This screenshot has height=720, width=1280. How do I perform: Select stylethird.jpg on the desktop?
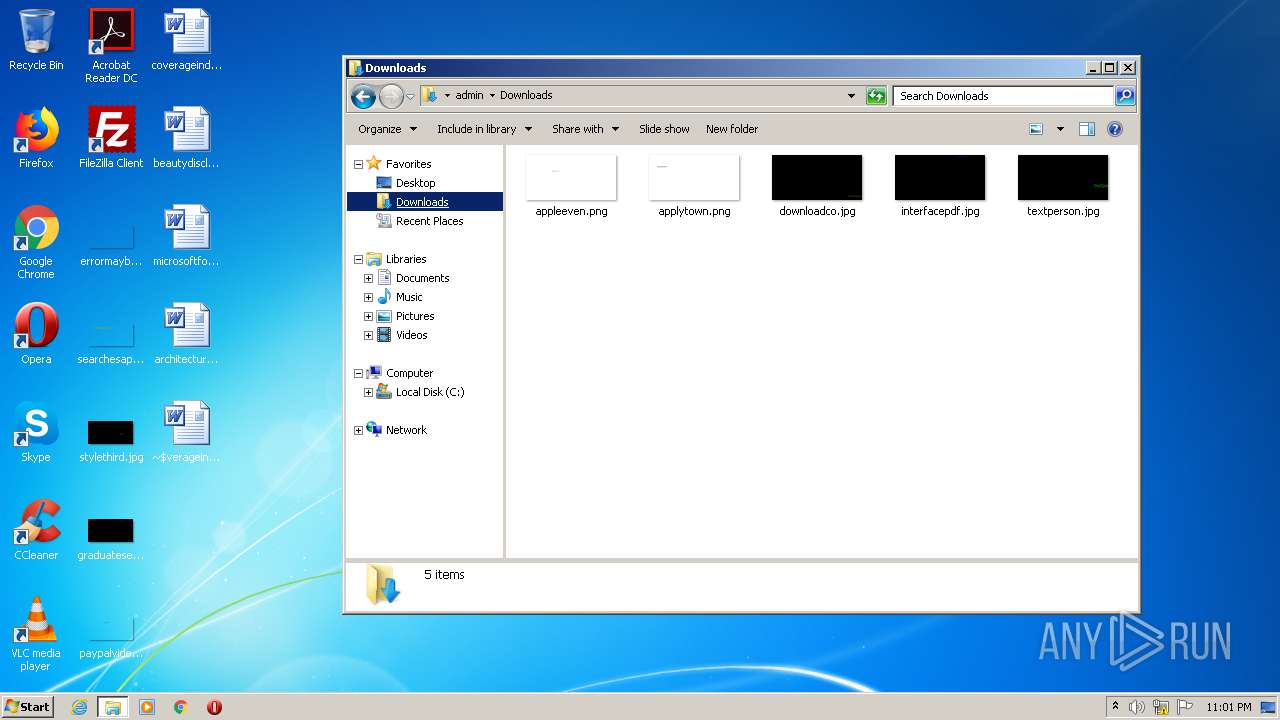(x=111, y=439)
